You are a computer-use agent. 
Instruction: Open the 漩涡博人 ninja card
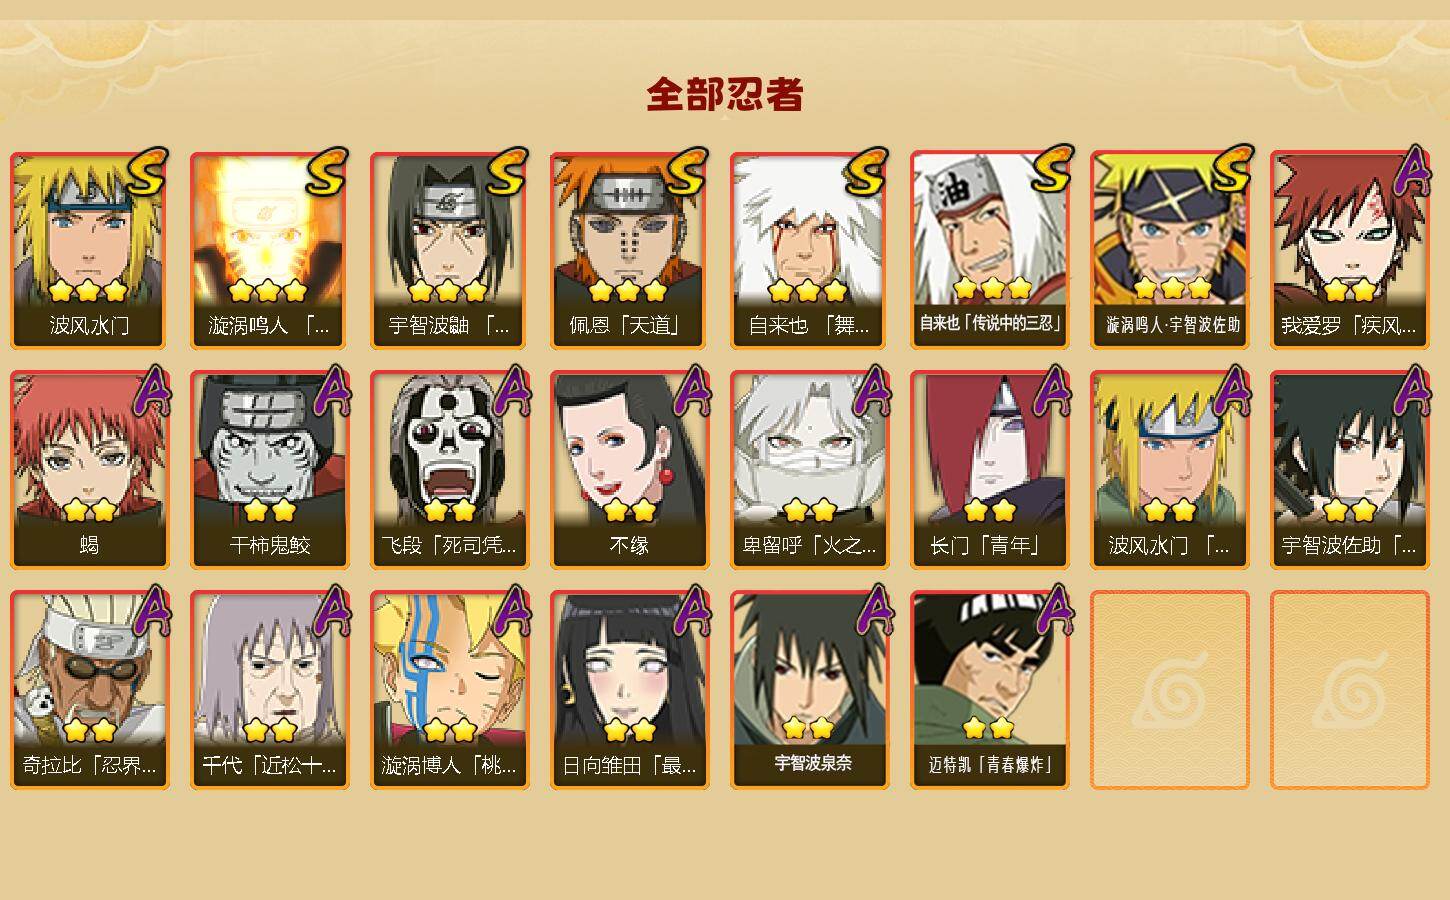click(449, 690)
